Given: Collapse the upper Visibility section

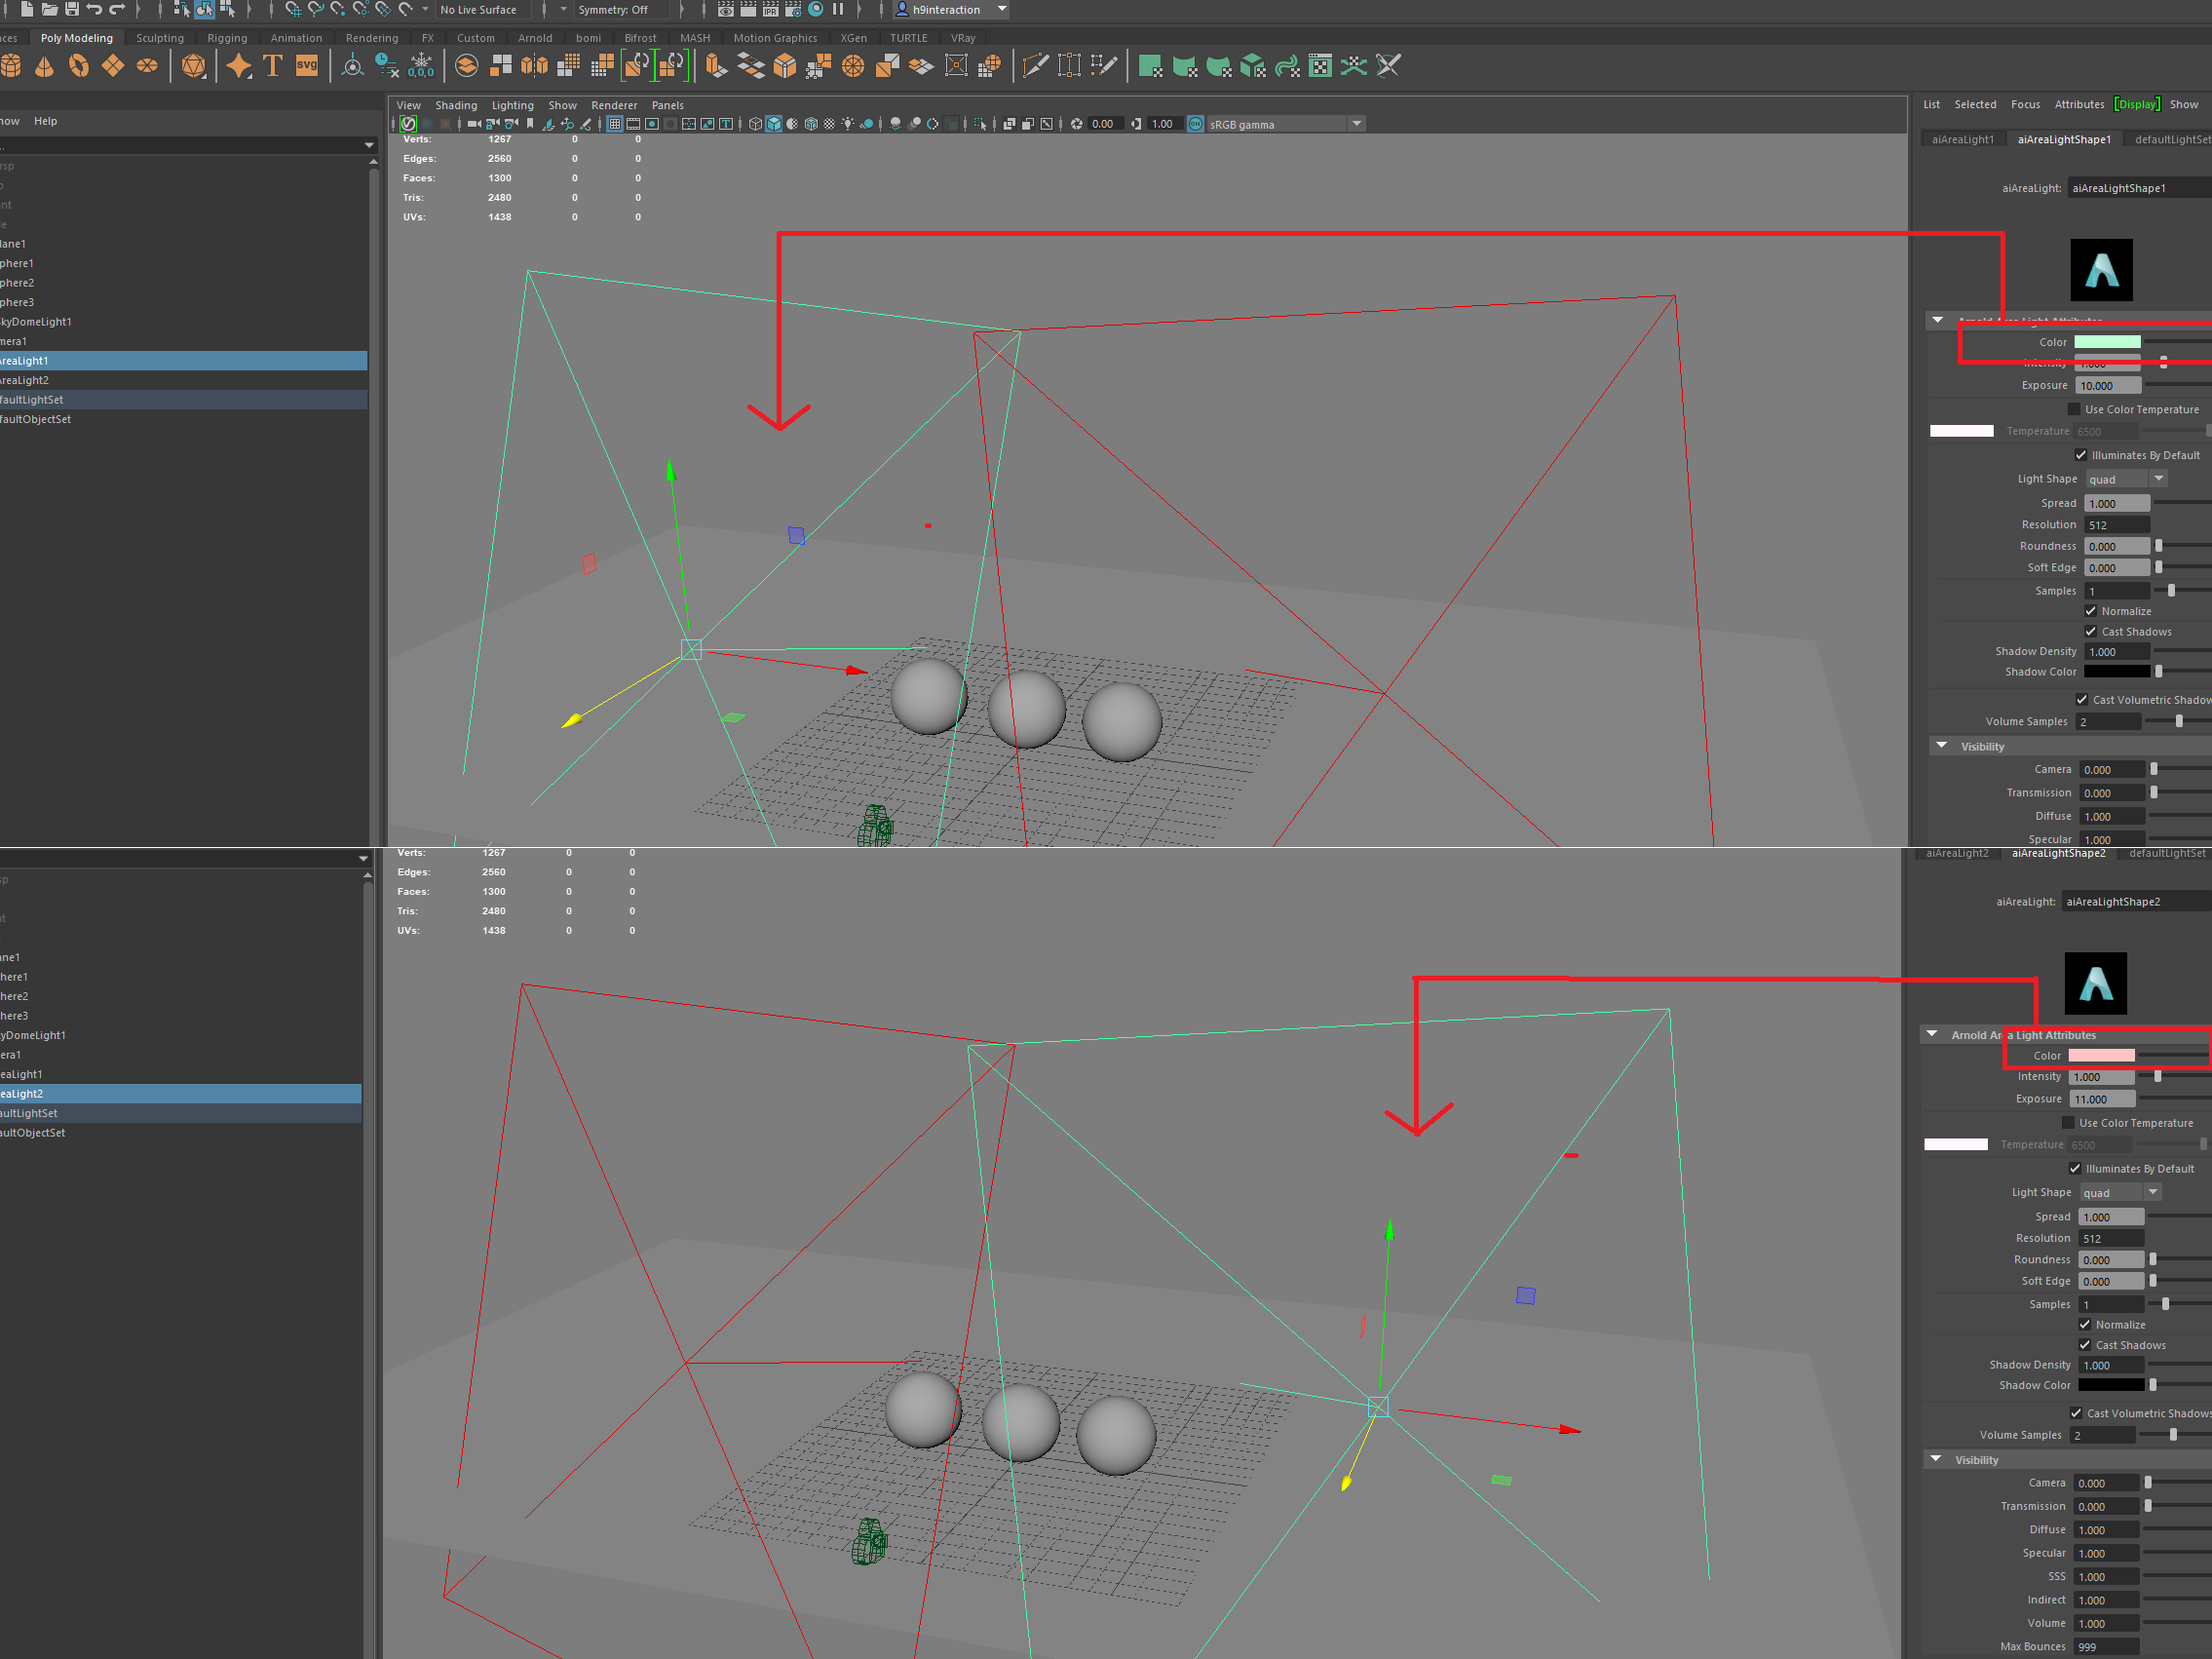Looking at the screenshot, I should (x=1941, y=746).
